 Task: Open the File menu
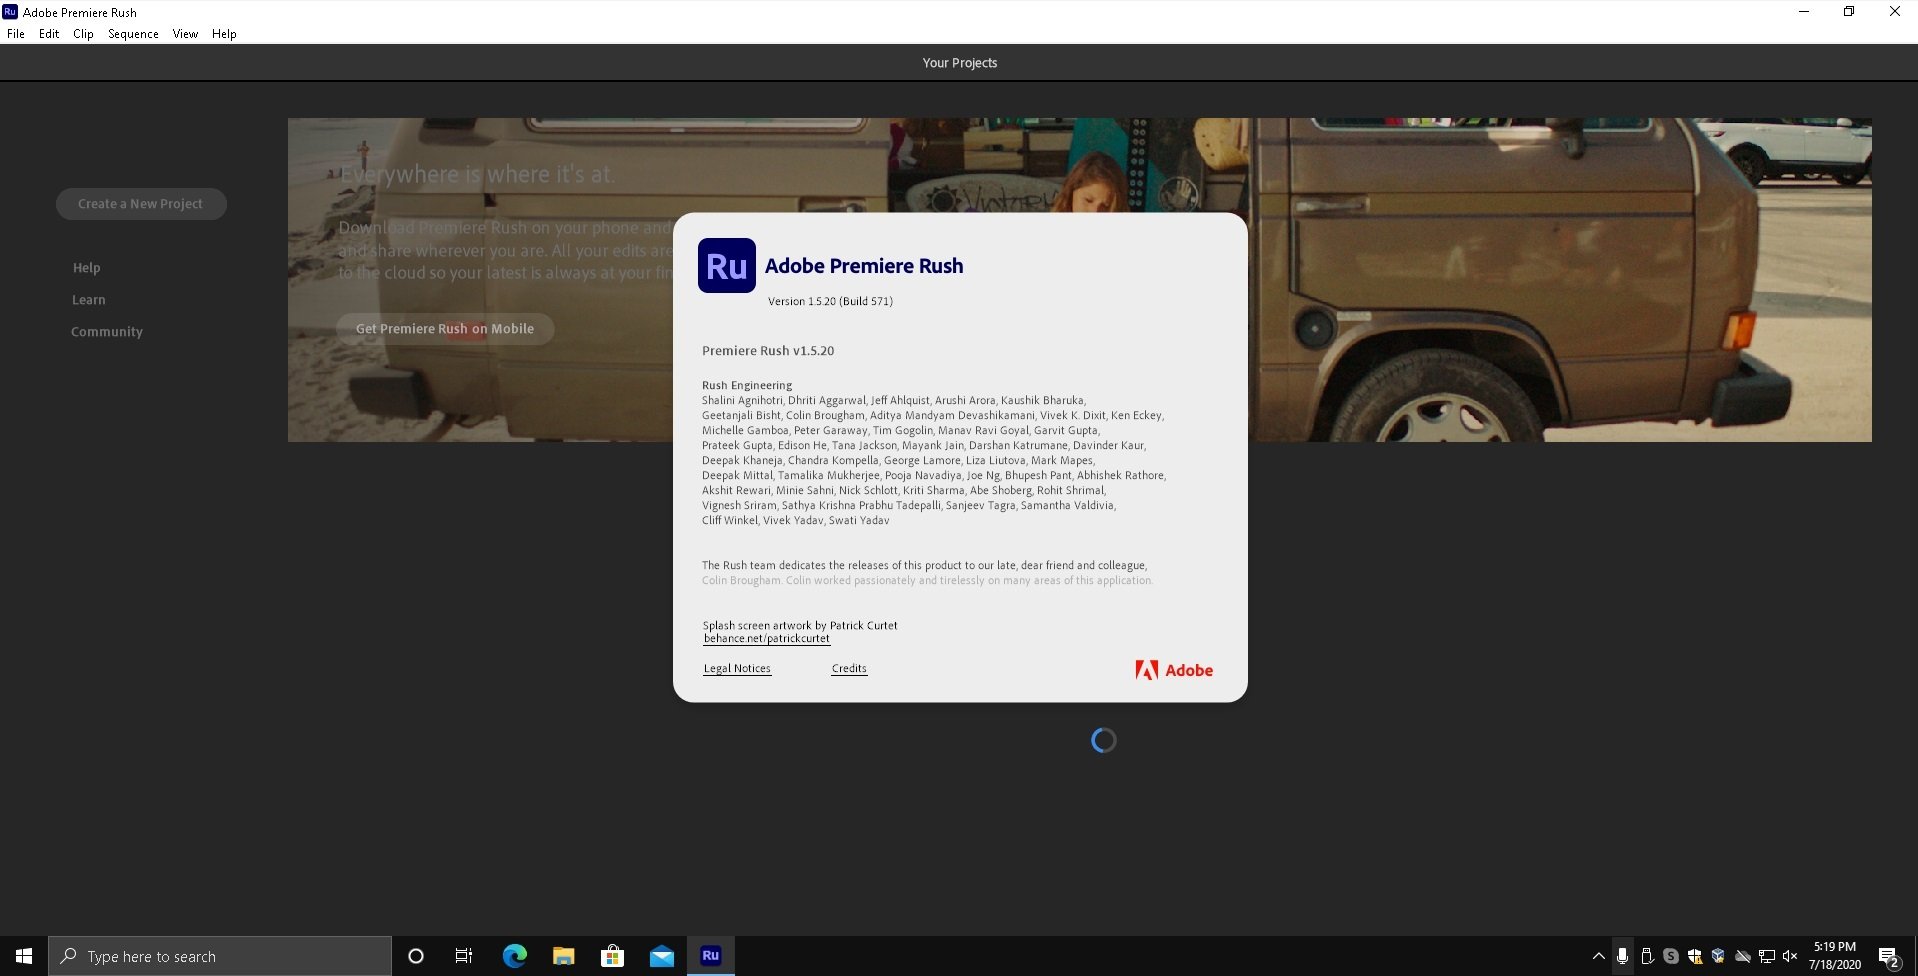[16, 34]
